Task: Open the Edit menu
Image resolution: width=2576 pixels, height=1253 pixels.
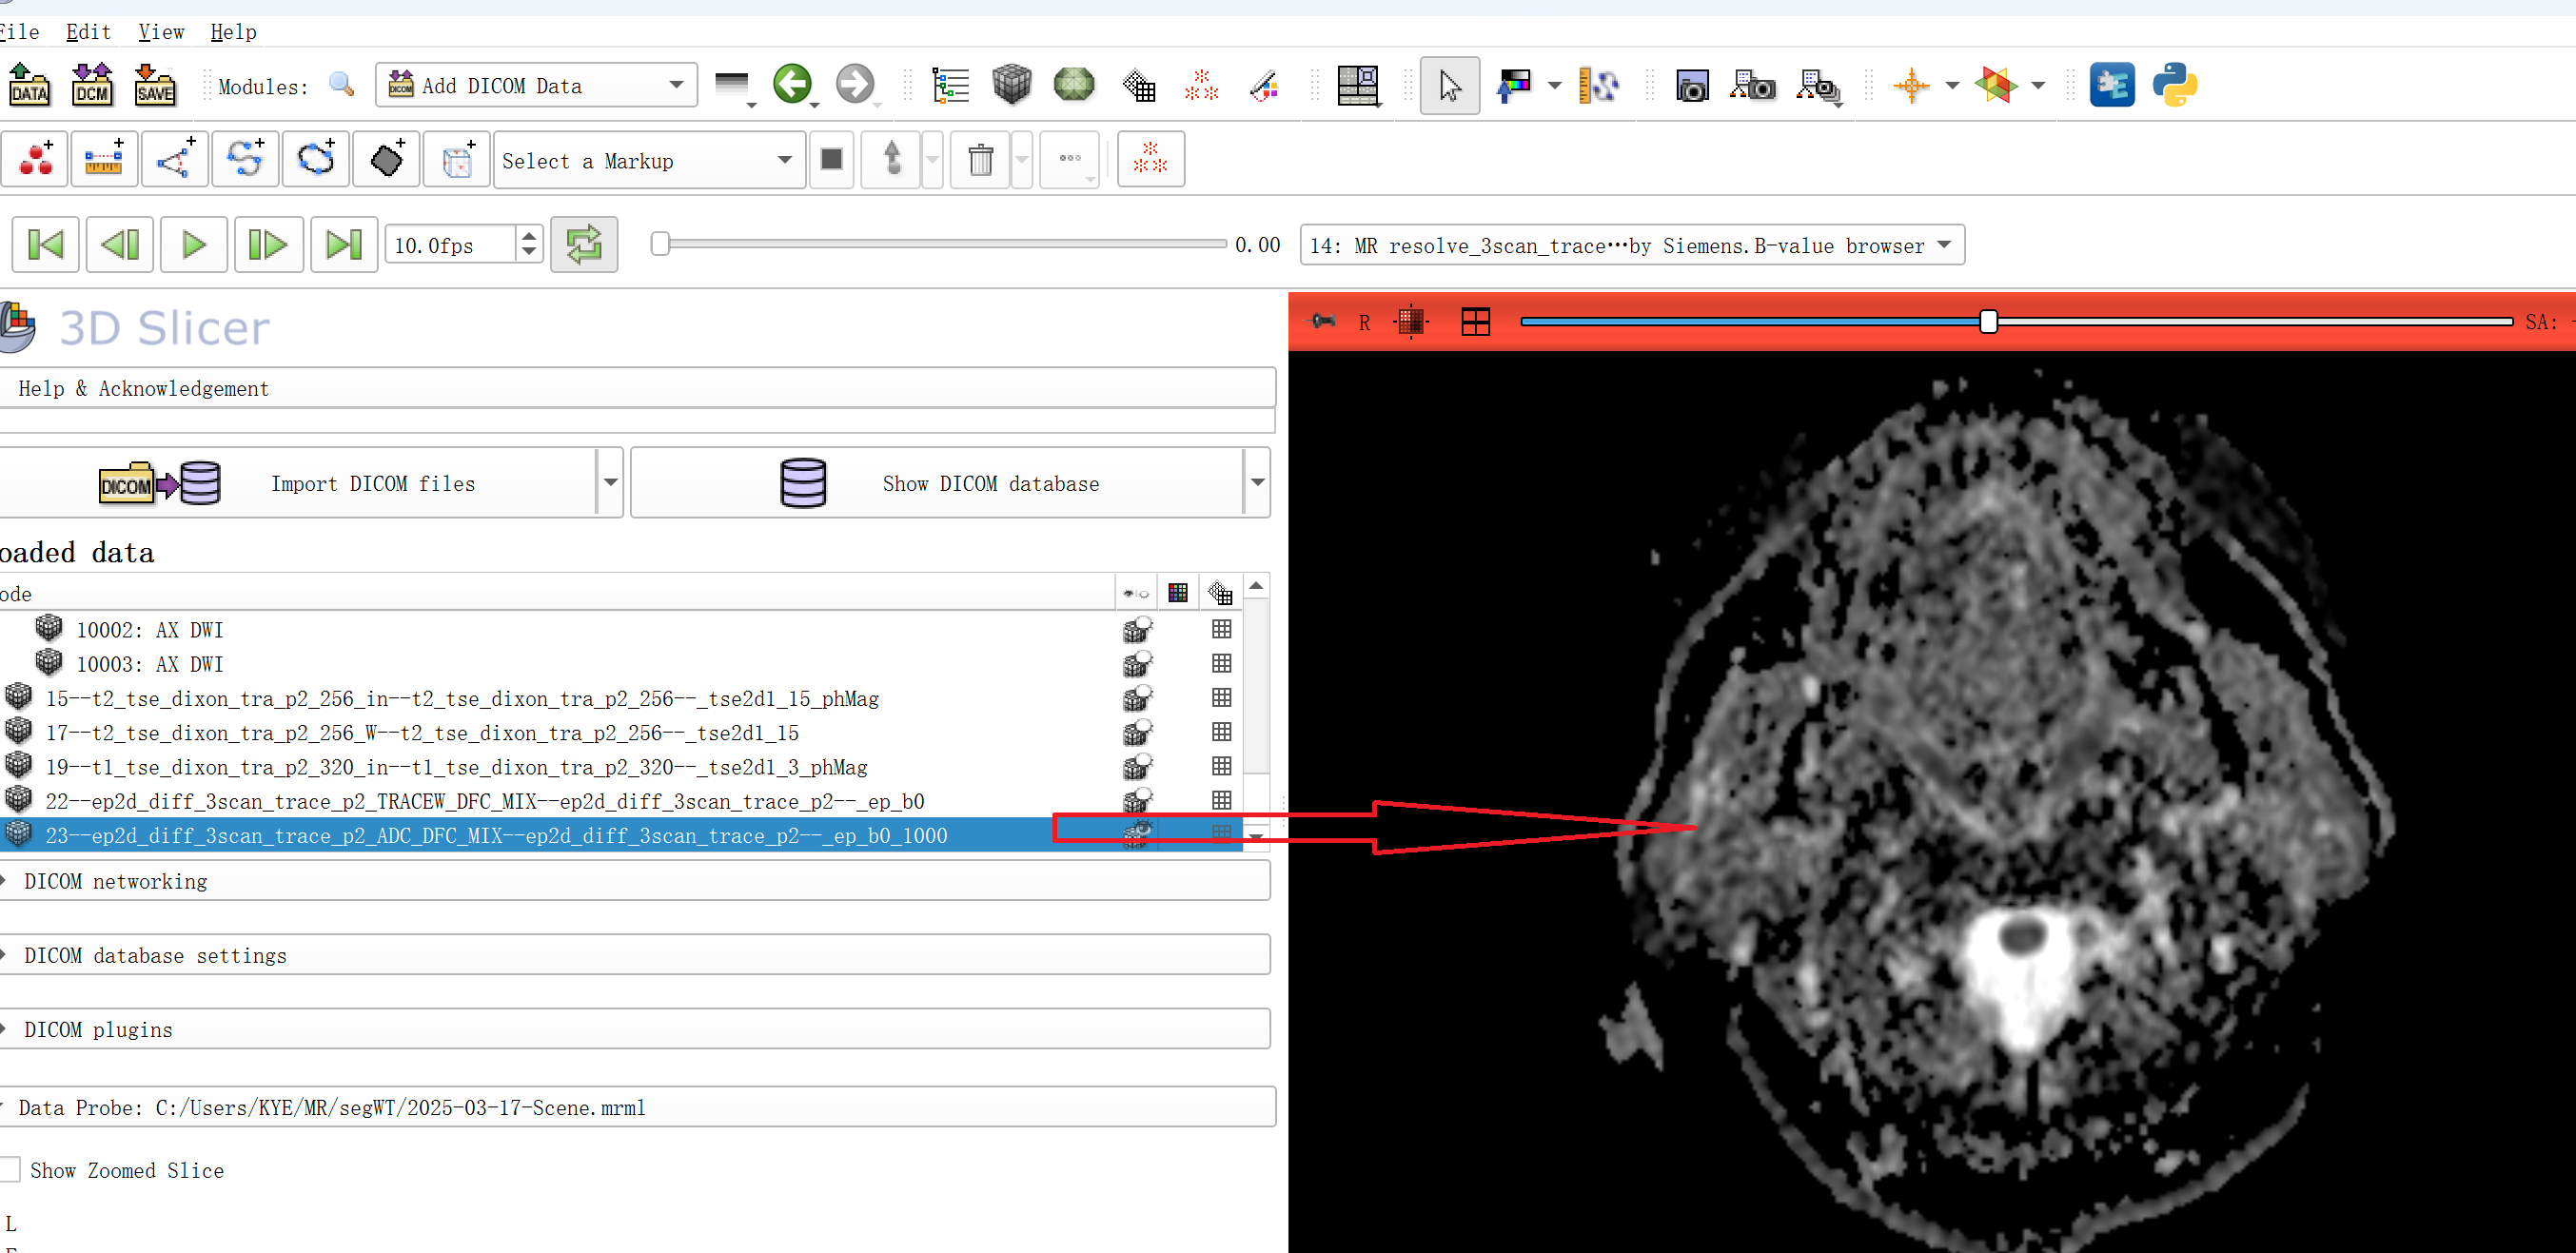Action: click(88, 31)
